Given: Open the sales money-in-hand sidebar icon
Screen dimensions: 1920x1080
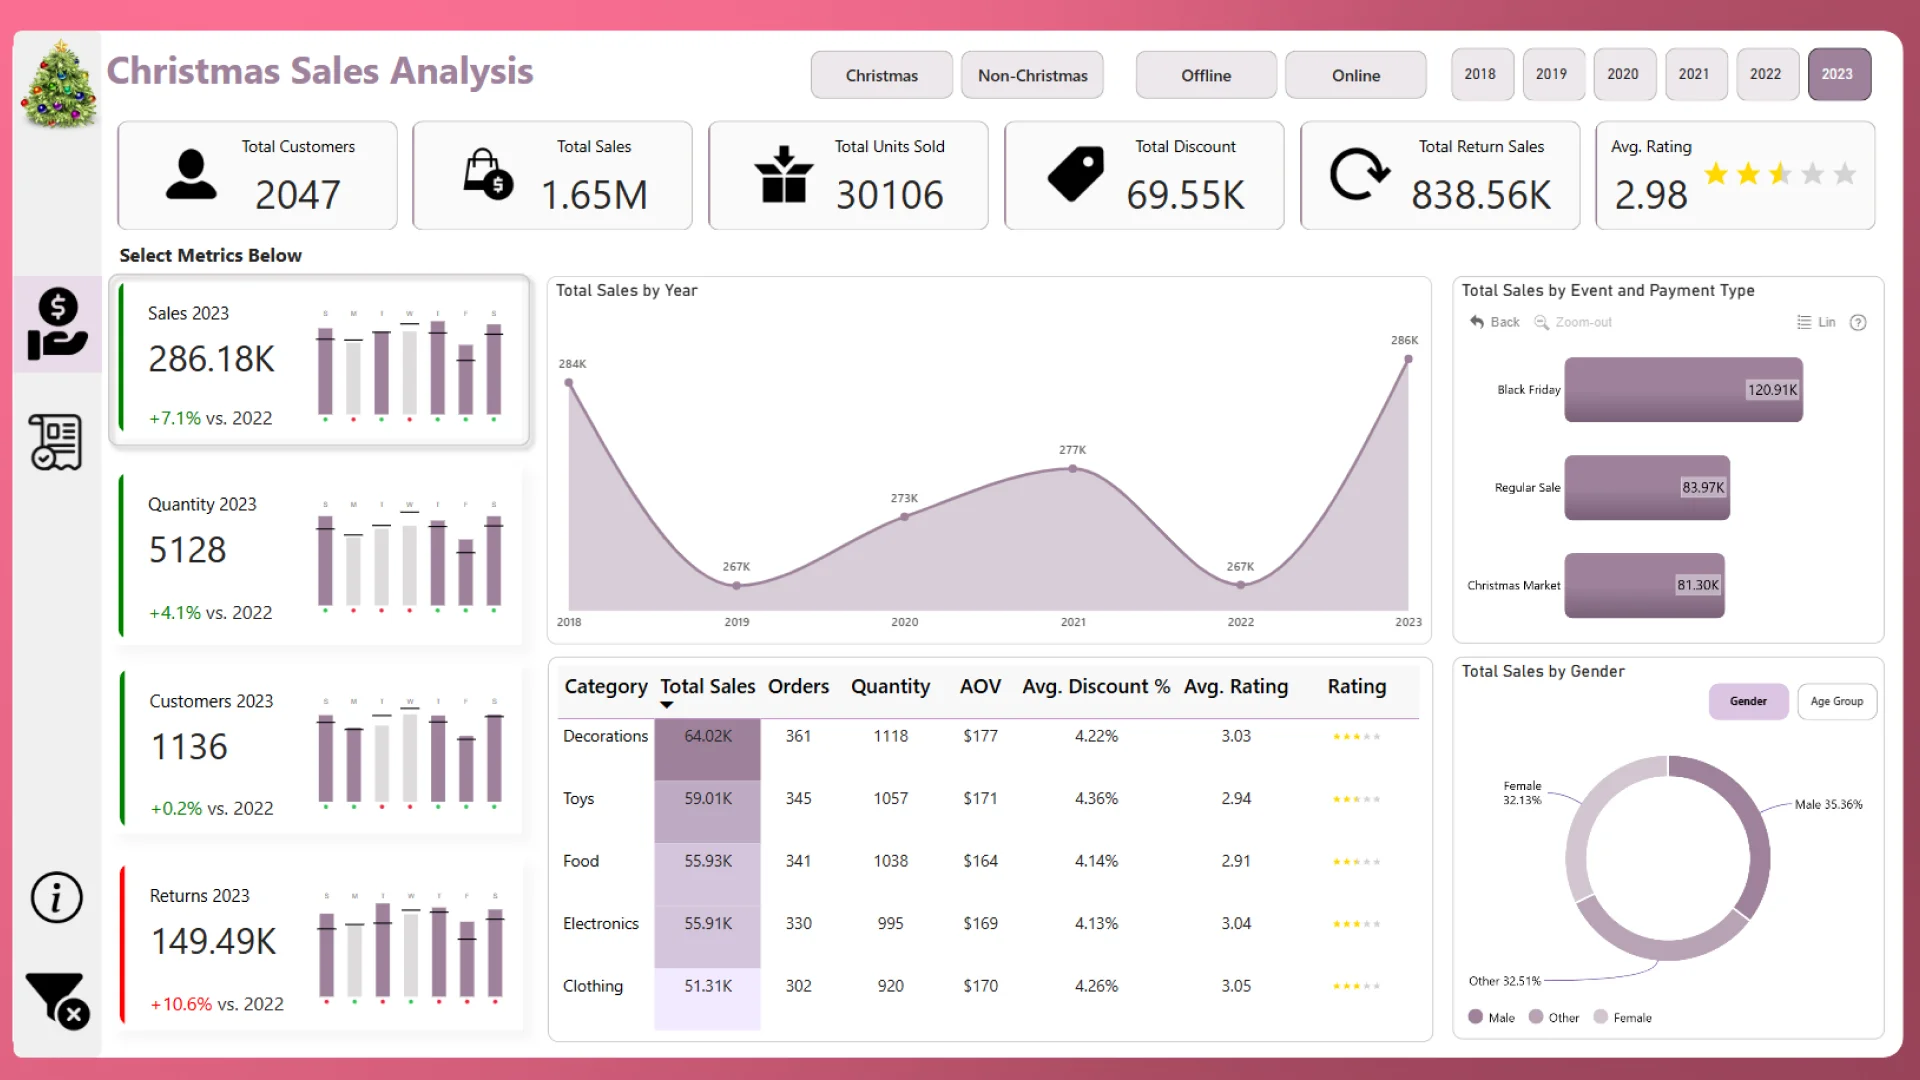Looking at the screenshot, I should point(57,324).
